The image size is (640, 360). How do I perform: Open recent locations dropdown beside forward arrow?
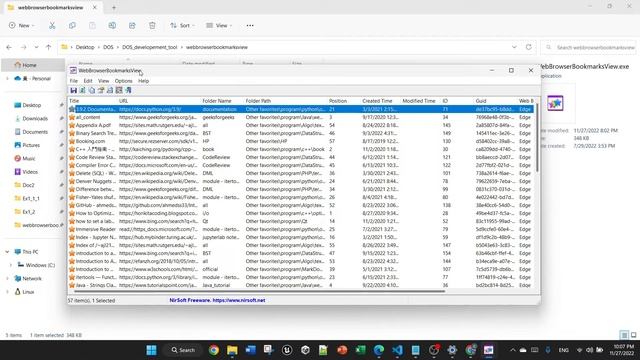36,47
